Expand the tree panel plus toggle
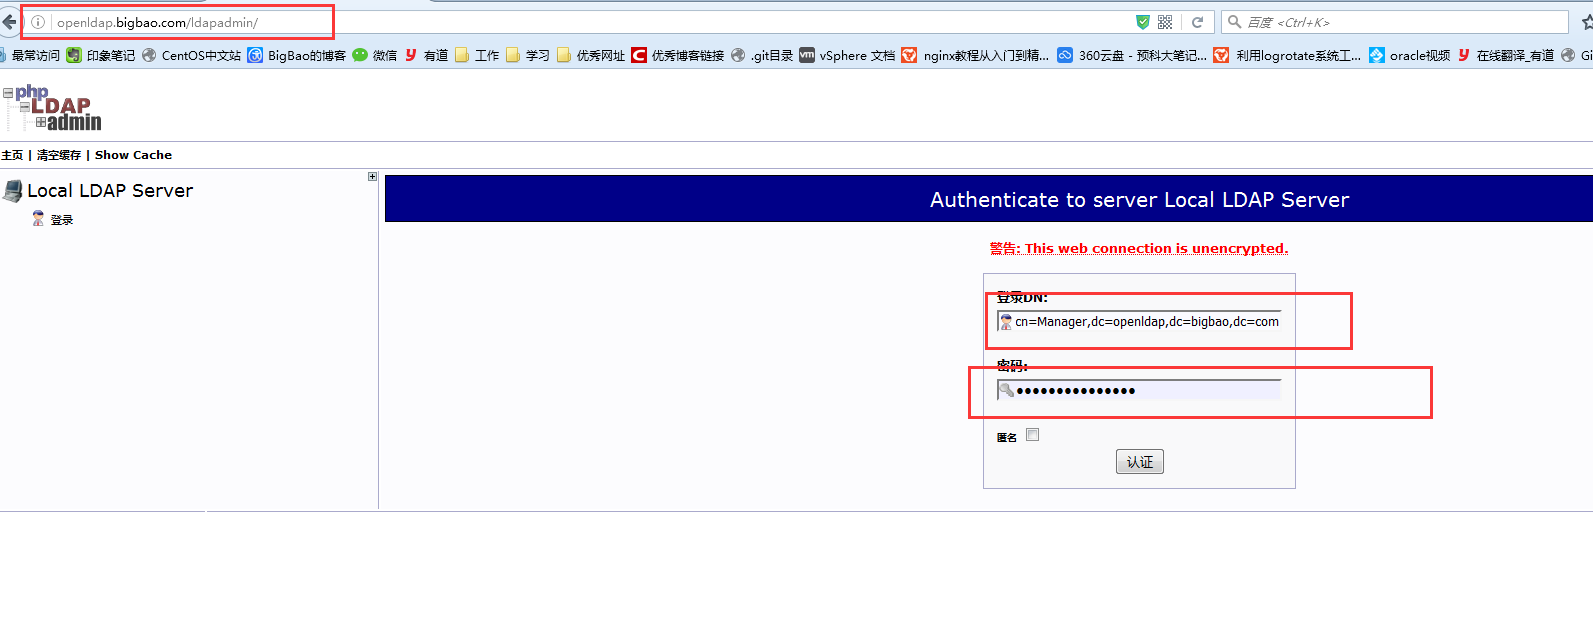 (x=373, y=177)
